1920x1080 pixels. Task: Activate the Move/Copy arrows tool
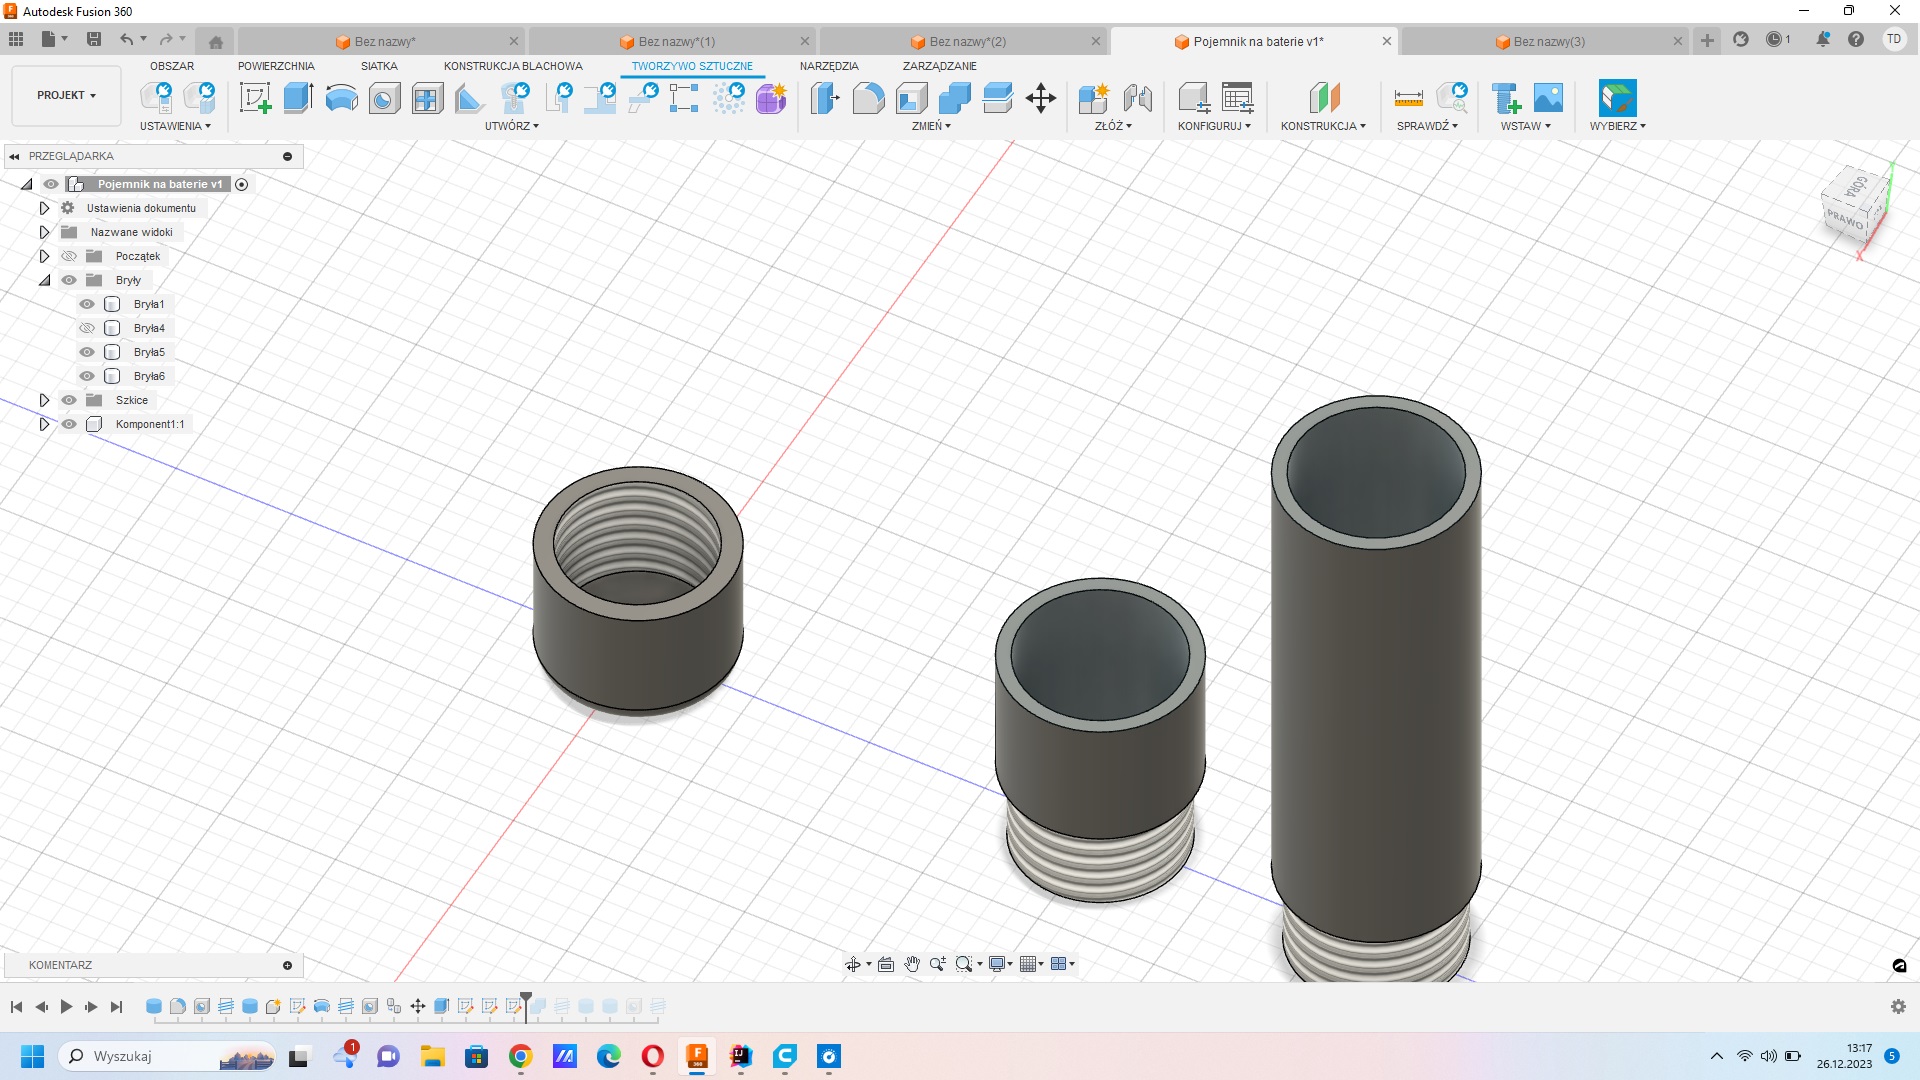click(1040, 98)
